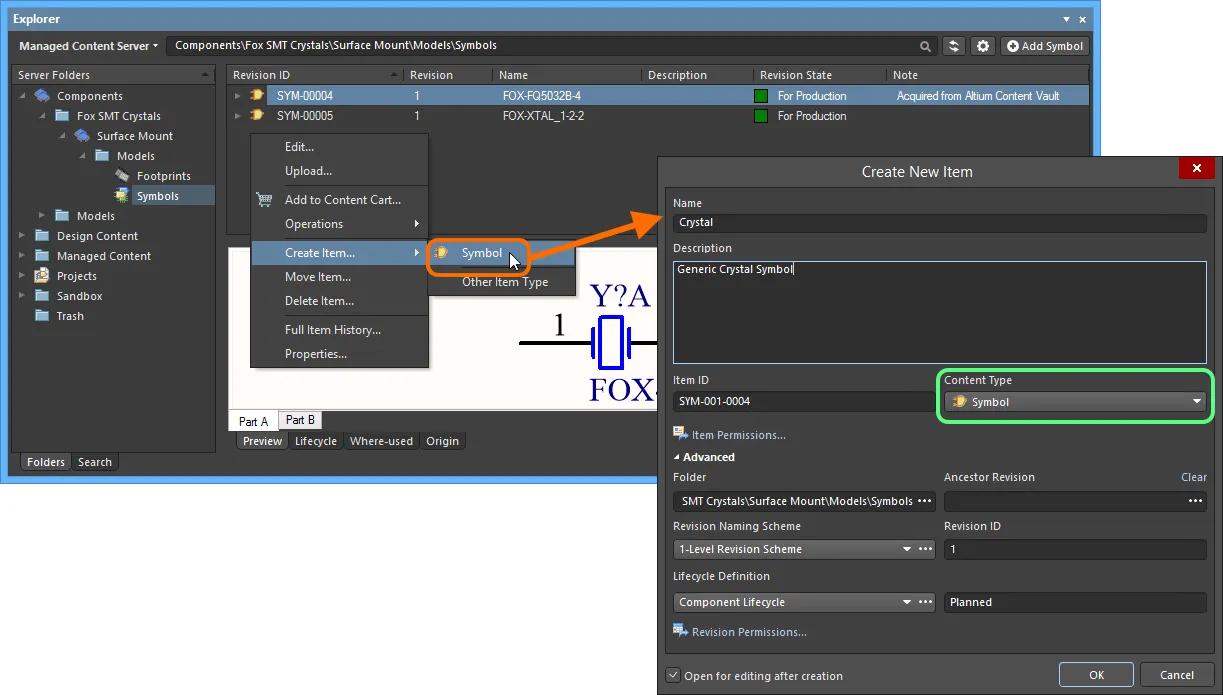Switch to the Where-used tab

pos(381,441)
